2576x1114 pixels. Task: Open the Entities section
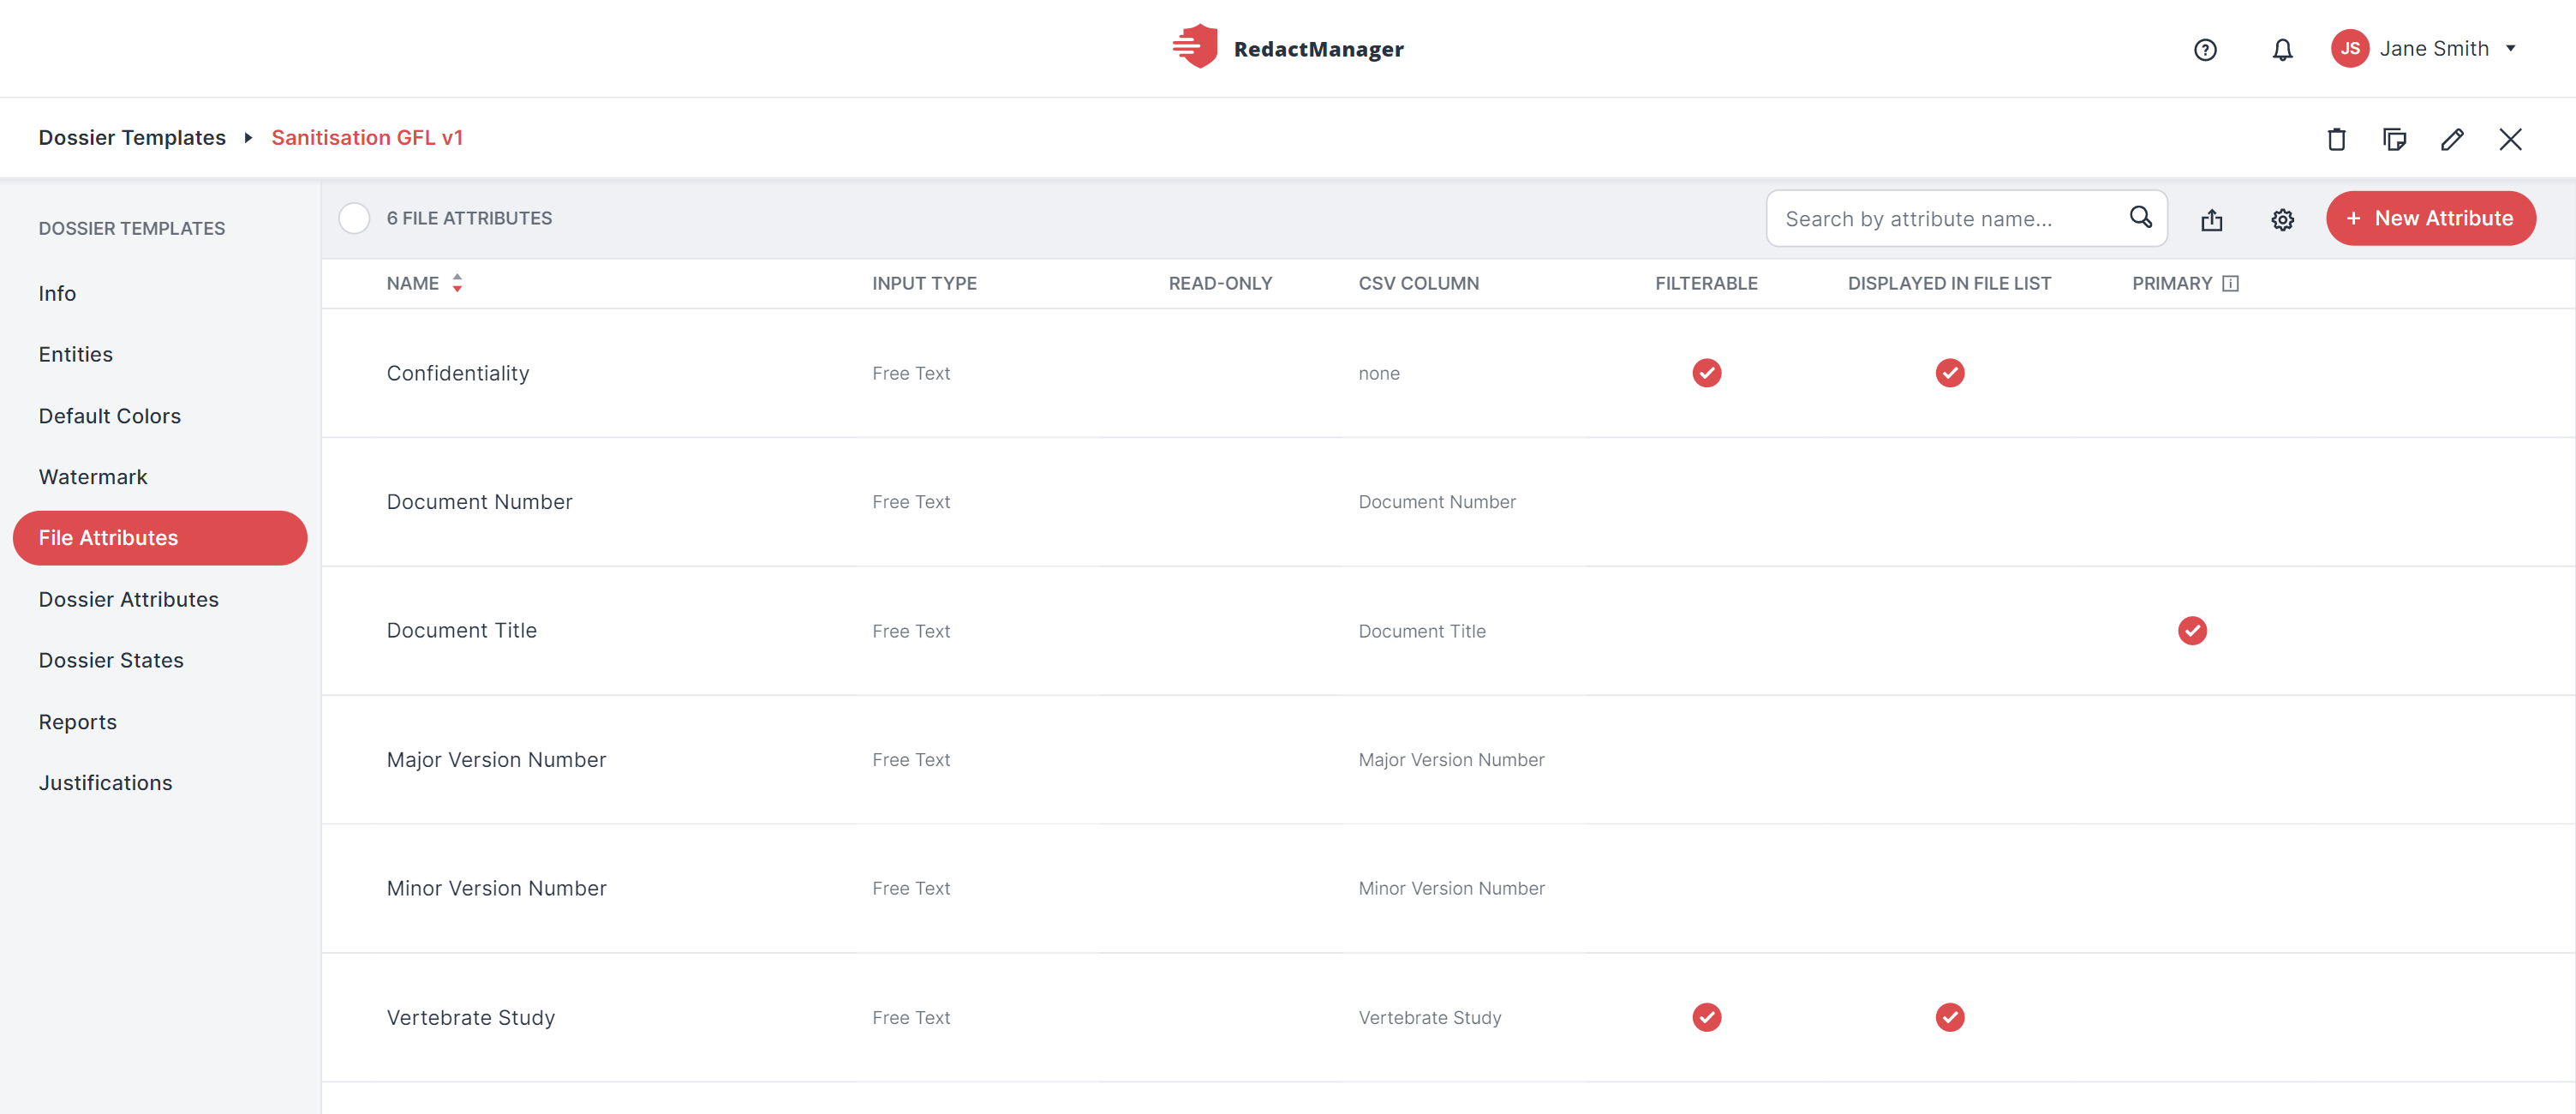tap(75, 354)
